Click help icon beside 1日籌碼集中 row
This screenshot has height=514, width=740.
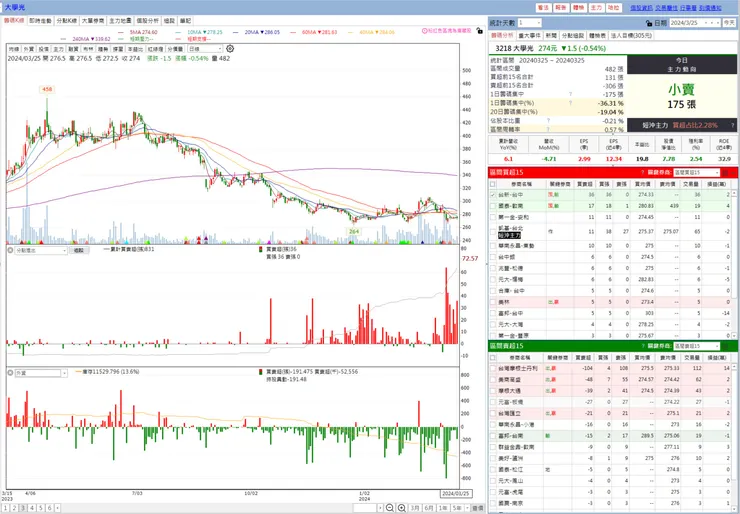[570, 94]
